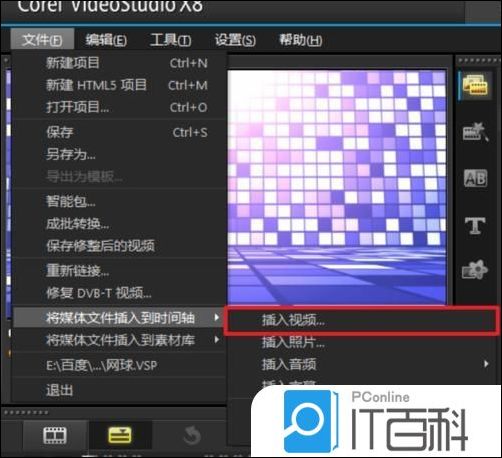Expand 将媒体文件插入到时间轴 submenu
This screenshot has width=502, height=458.
click(x=120, y=318)
